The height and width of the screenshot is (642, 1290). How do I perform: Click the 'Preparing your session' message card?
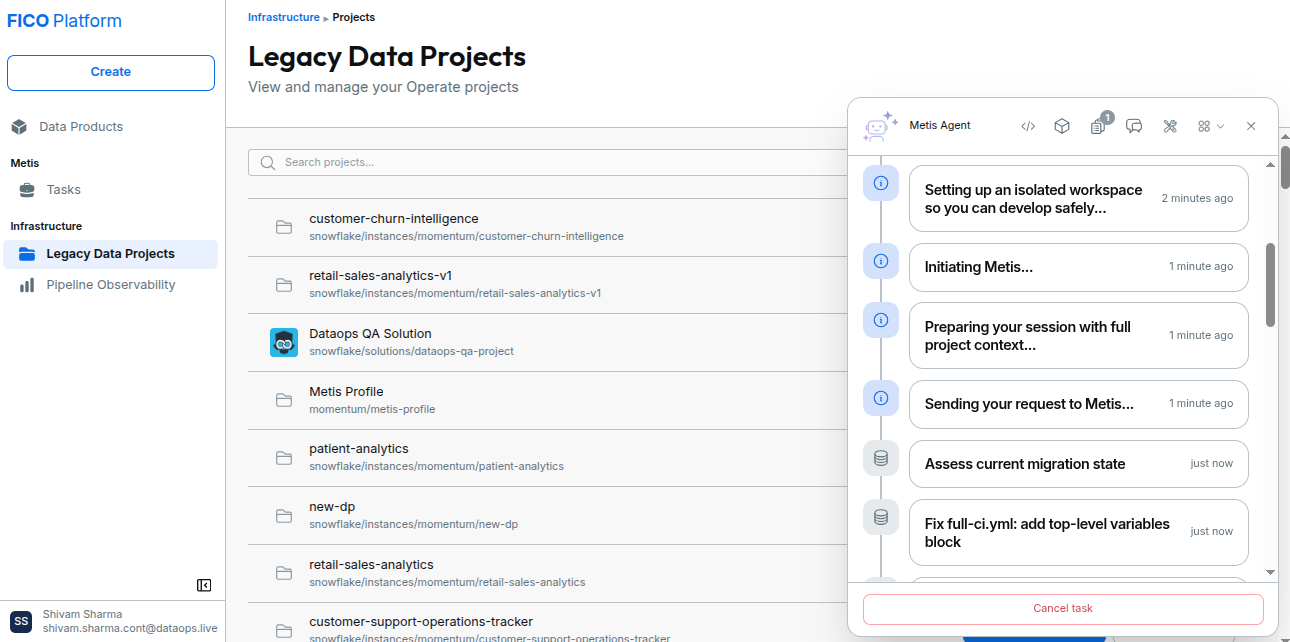pos(1079,335)
